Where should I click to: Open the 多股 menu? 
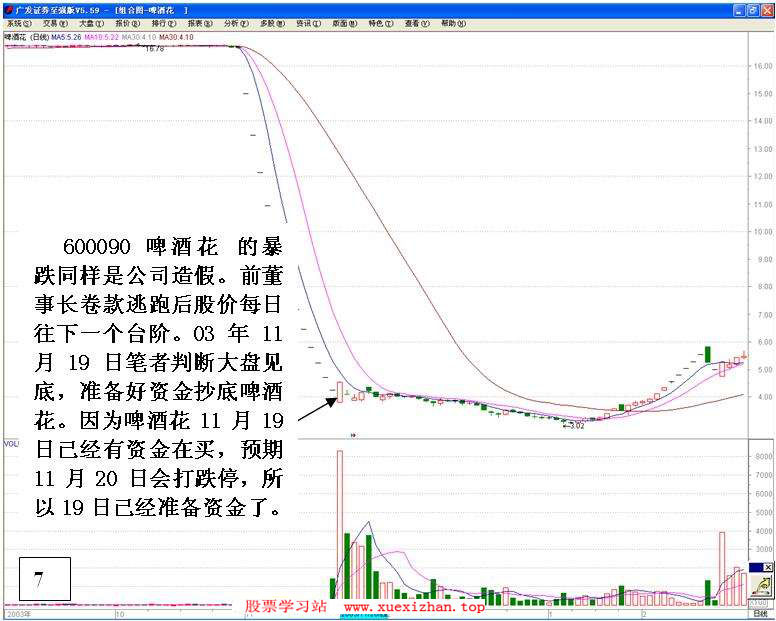point(272,23)
